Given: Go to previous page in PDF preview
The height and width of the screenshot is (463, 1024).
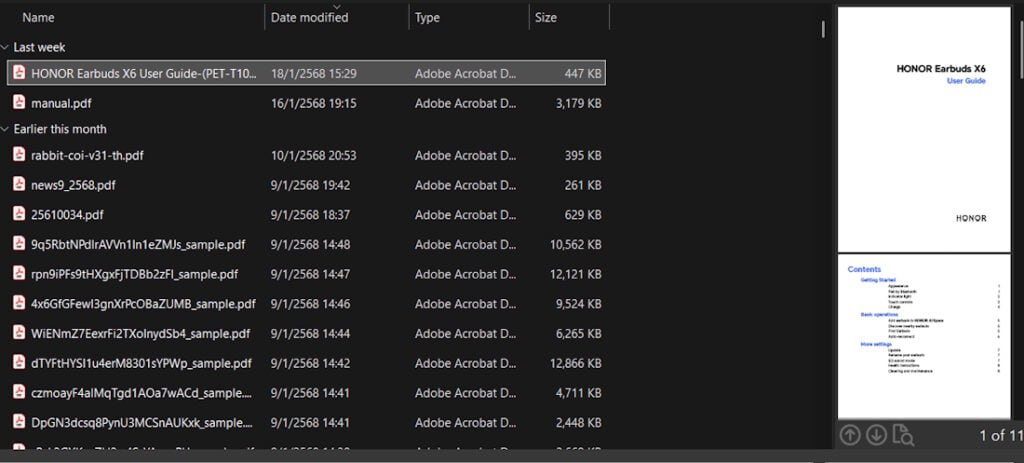Looking at the screenshot, I should click(x=850, y=435).
